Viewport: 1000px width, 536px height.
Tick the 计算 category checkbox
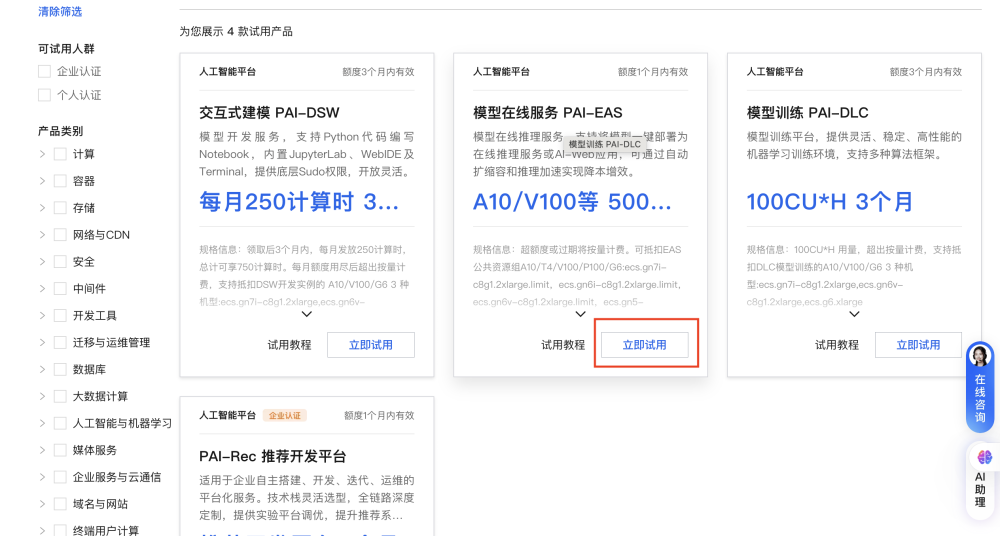[60, 154]
